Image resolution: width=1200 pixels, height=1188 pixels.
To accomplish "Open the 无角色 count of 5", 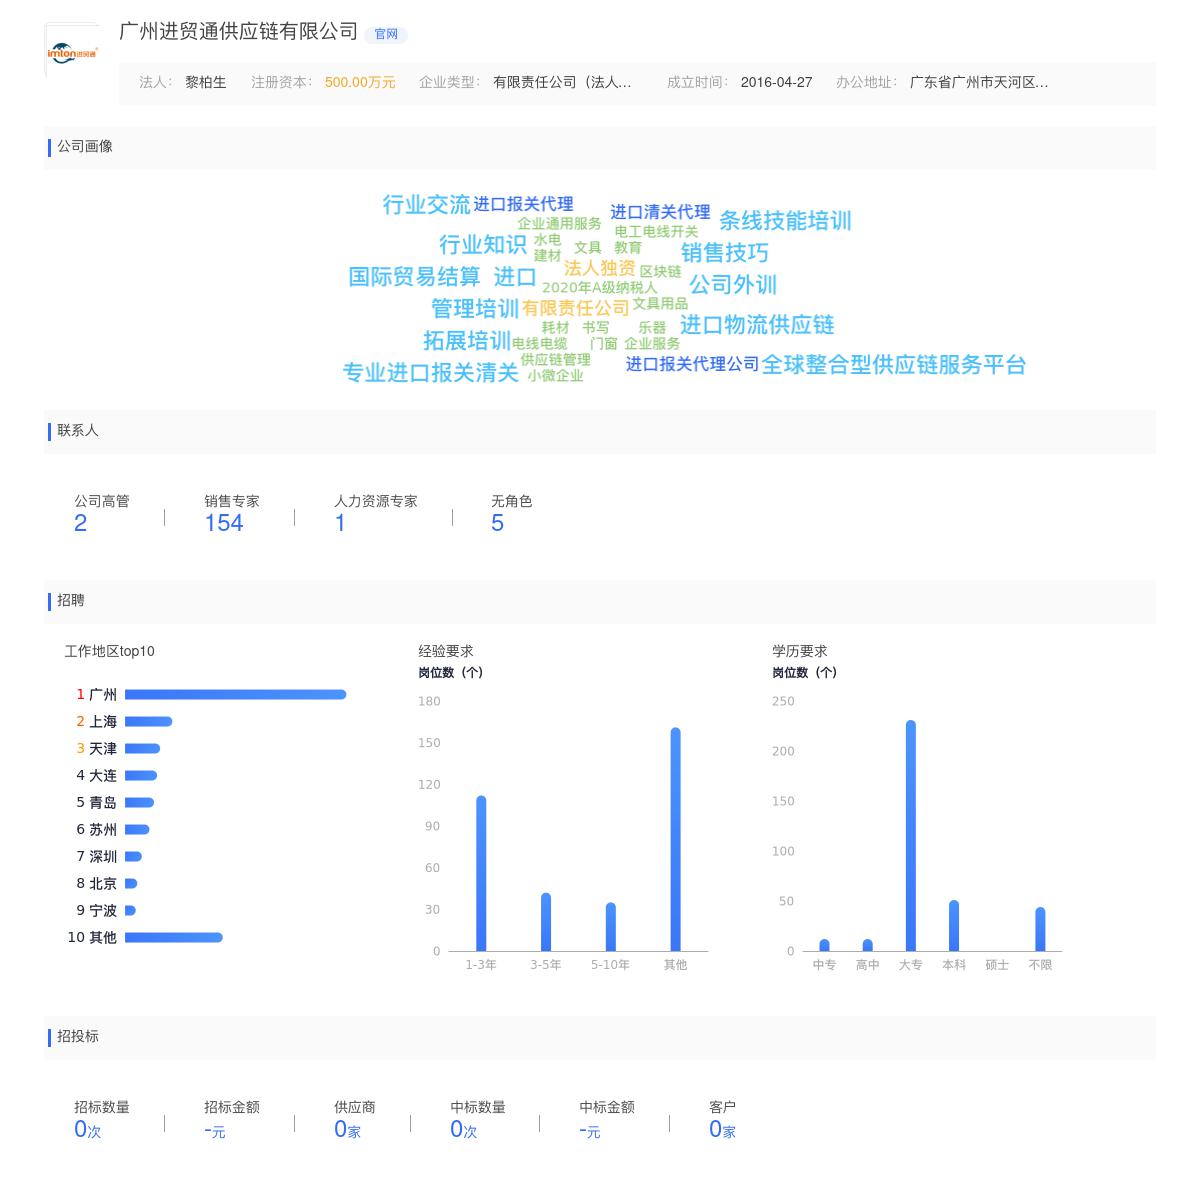I will coord(497,523).
